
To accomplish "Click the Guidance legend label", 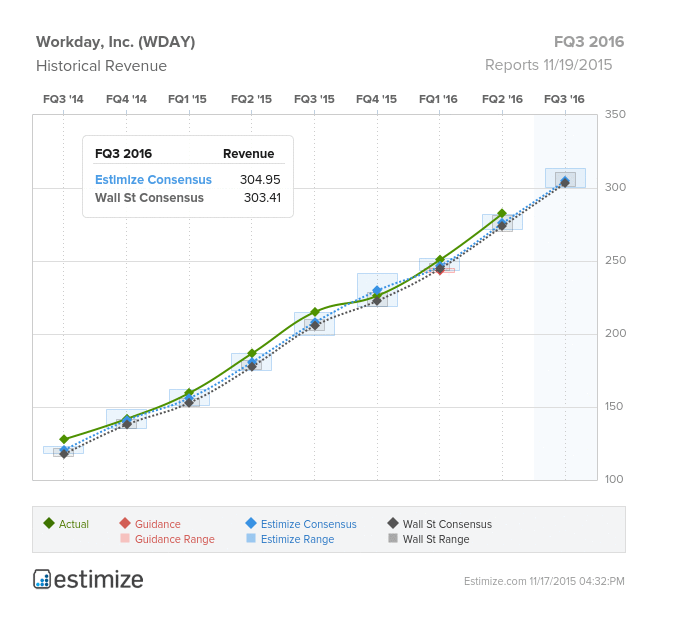I will pos(158,524).
